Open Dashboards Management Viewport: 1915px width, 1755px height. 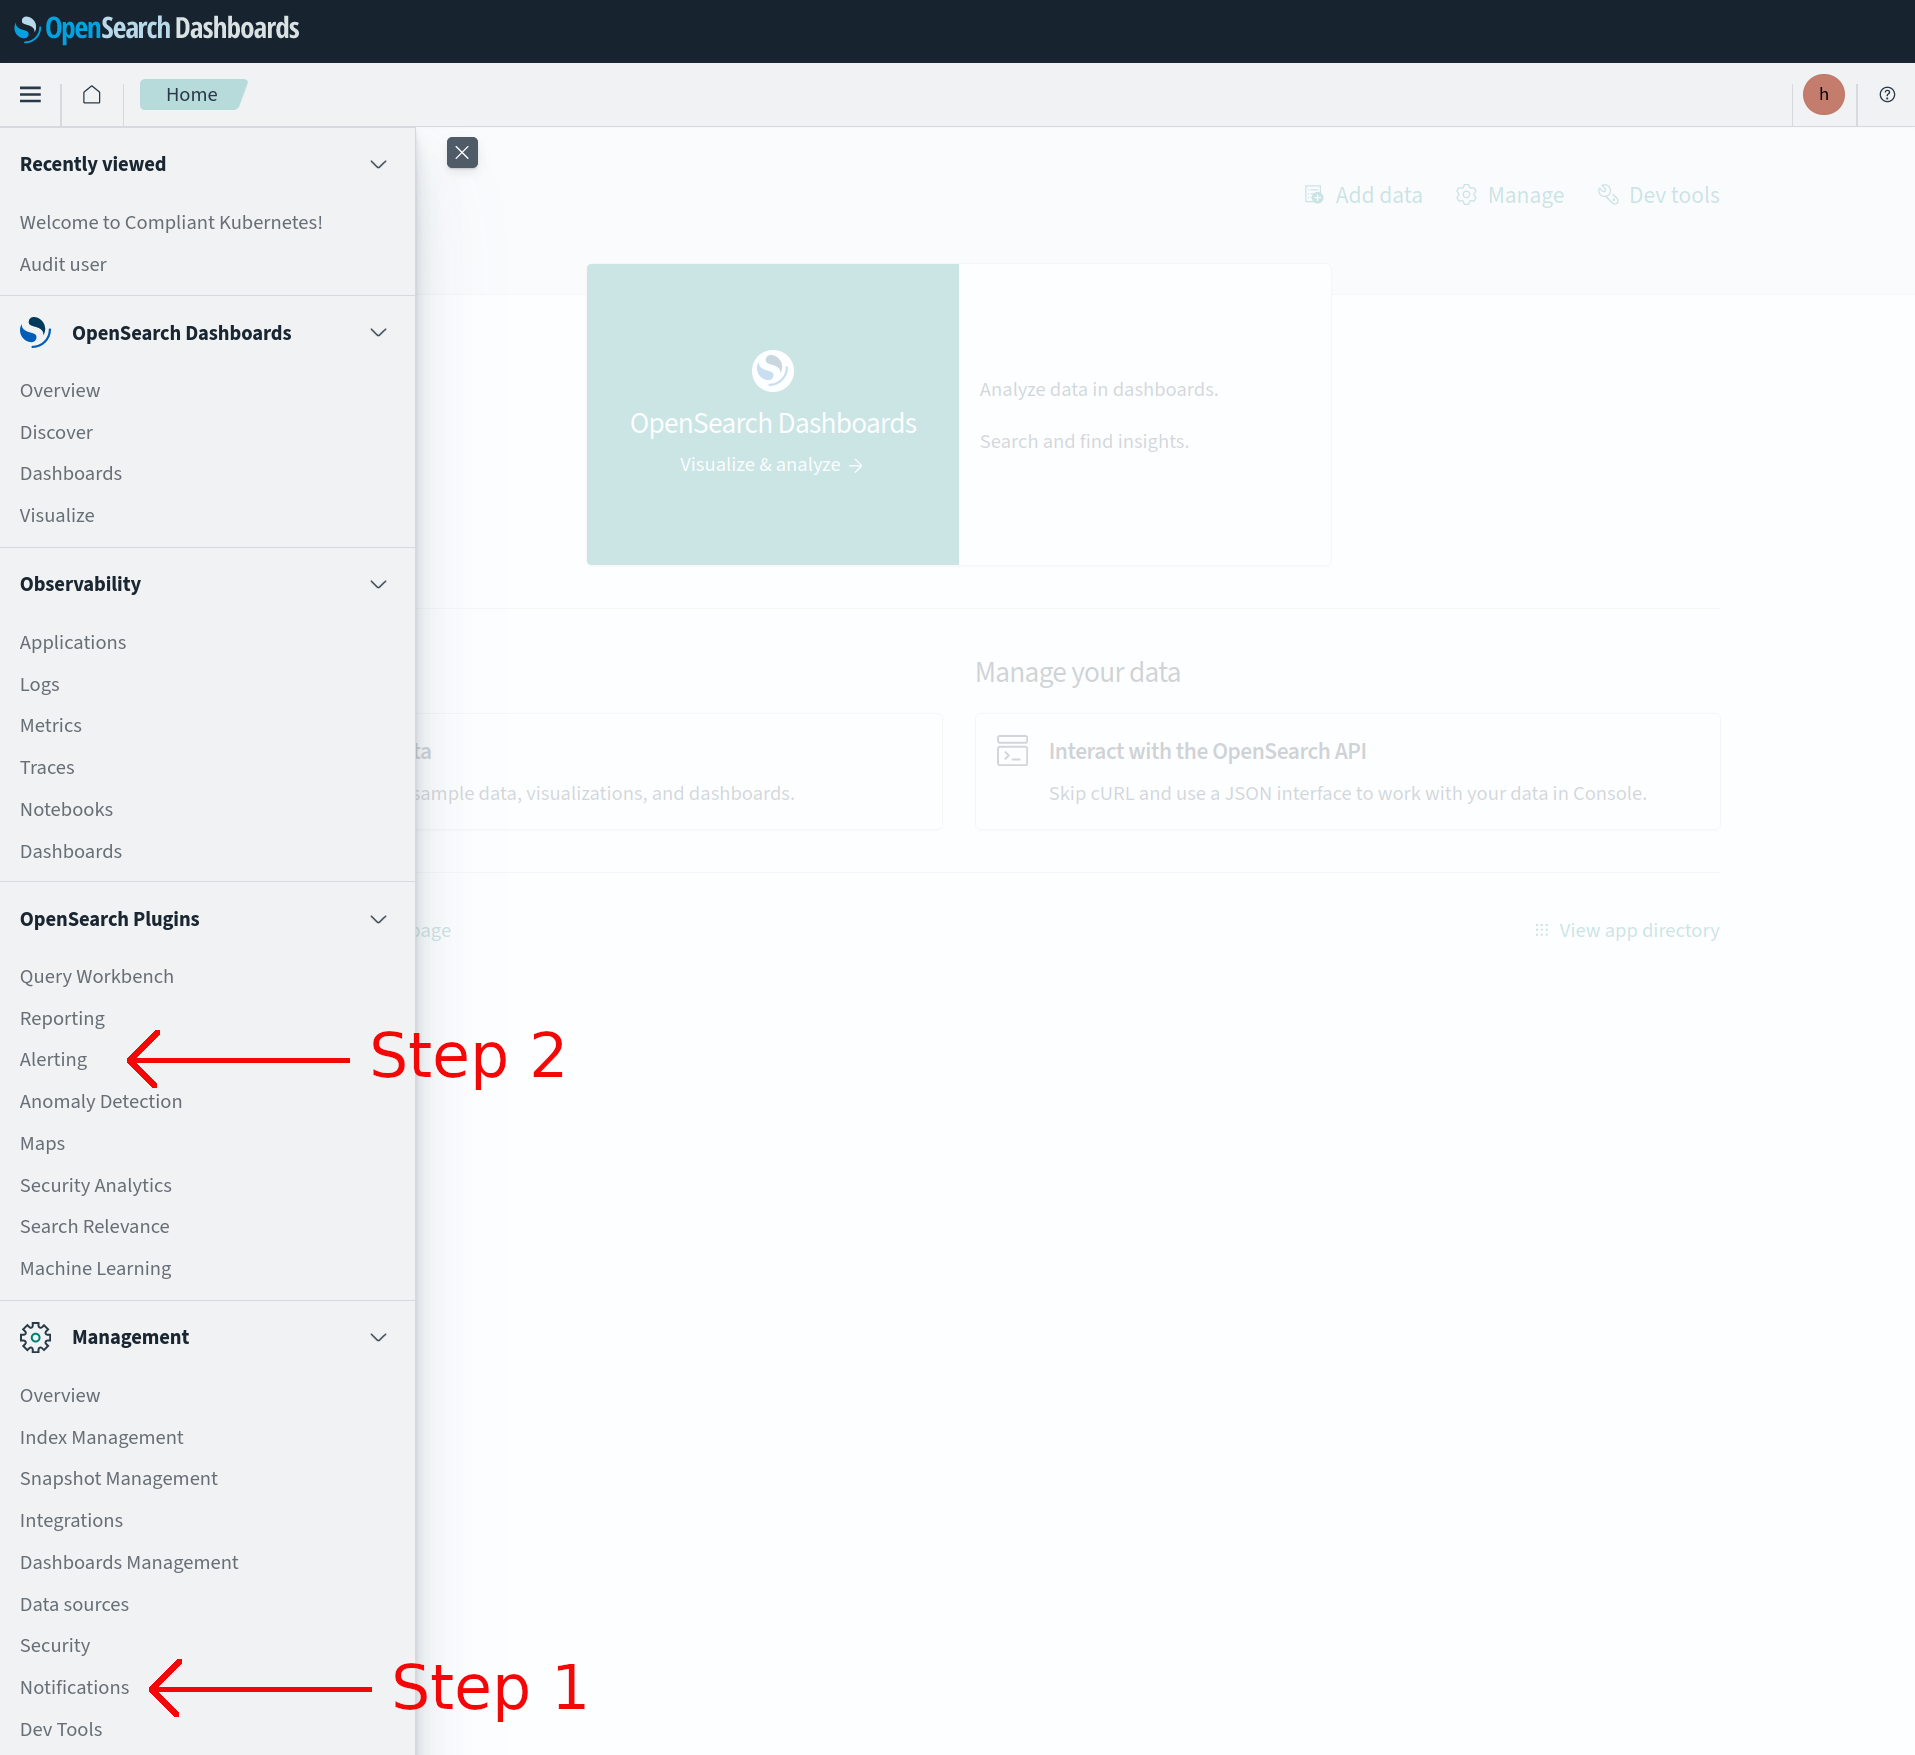pos(129,1562)
